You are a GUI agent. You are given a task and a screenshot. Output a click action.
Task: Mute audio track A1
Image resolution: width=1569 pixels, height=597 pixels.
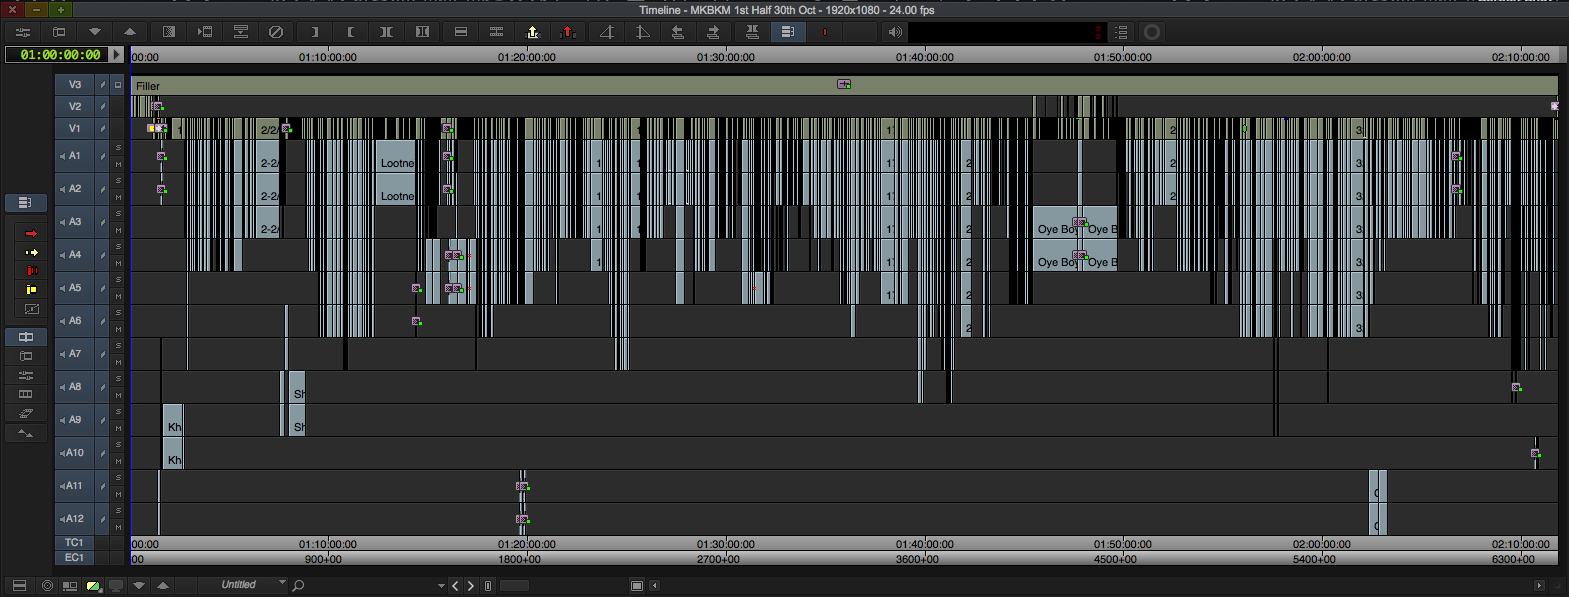click(118, 164)
